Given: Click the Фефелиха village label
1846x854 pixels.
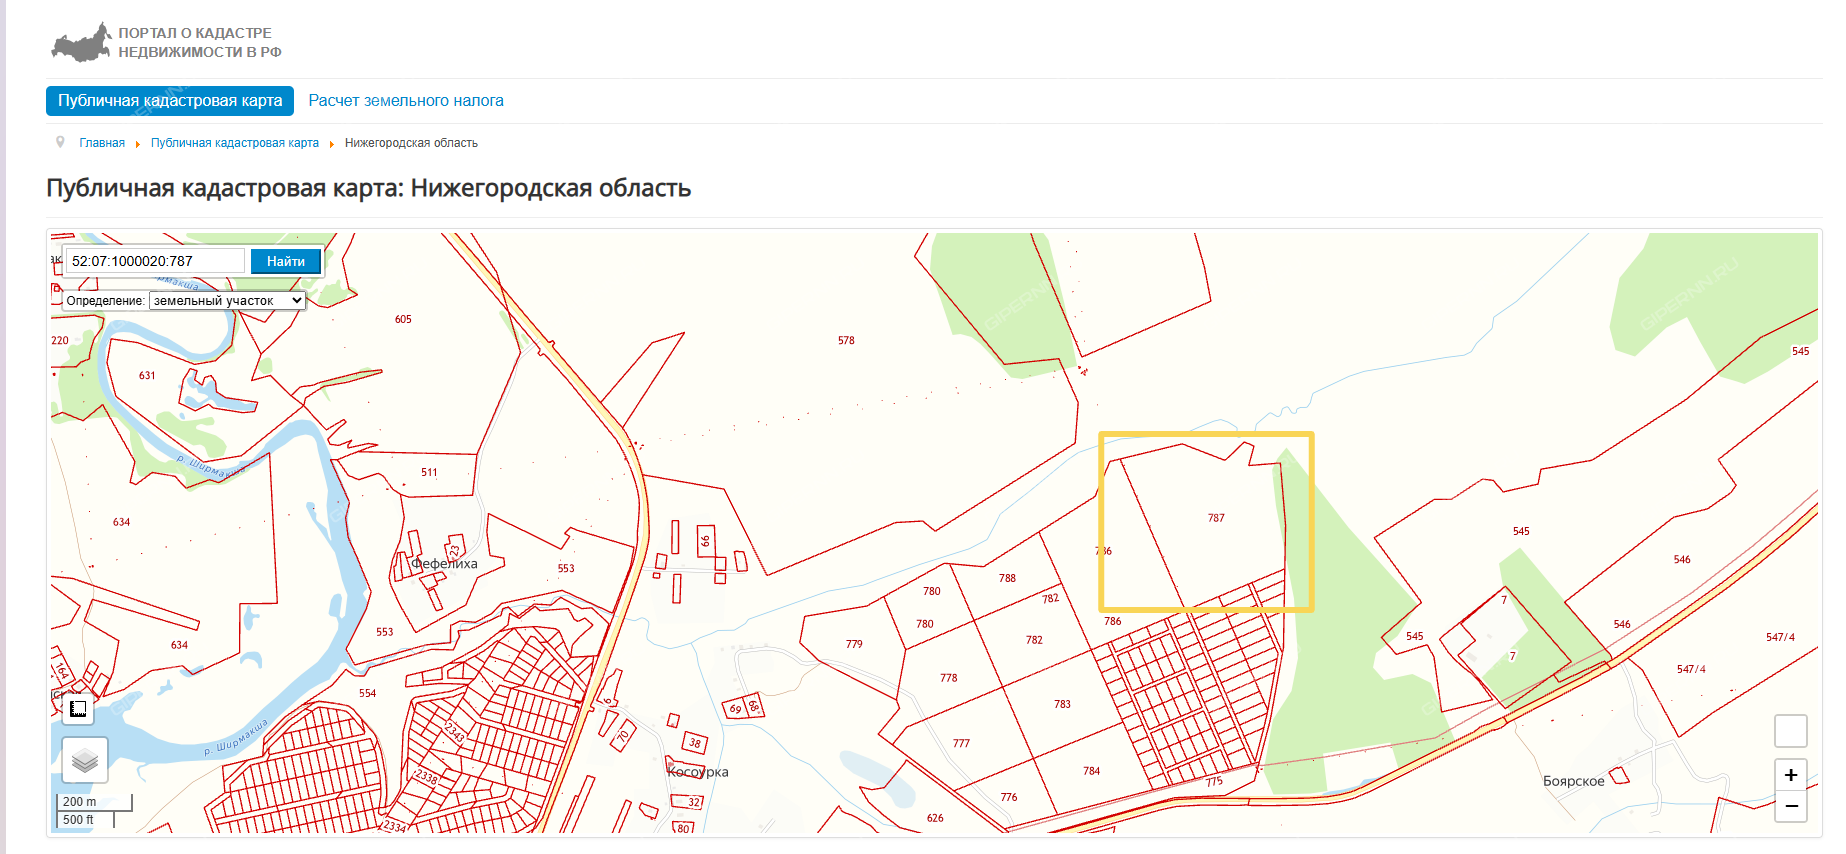Looking at the screenshot, I should coord(446,564).
